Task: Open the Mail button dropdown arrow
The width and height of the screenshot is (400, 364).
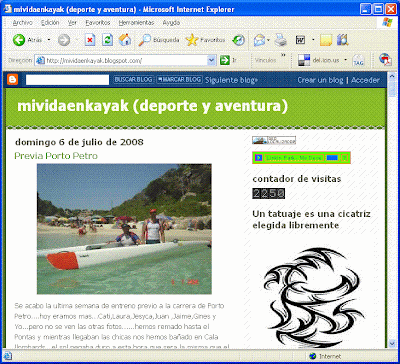Action: [x=269, y=40]
